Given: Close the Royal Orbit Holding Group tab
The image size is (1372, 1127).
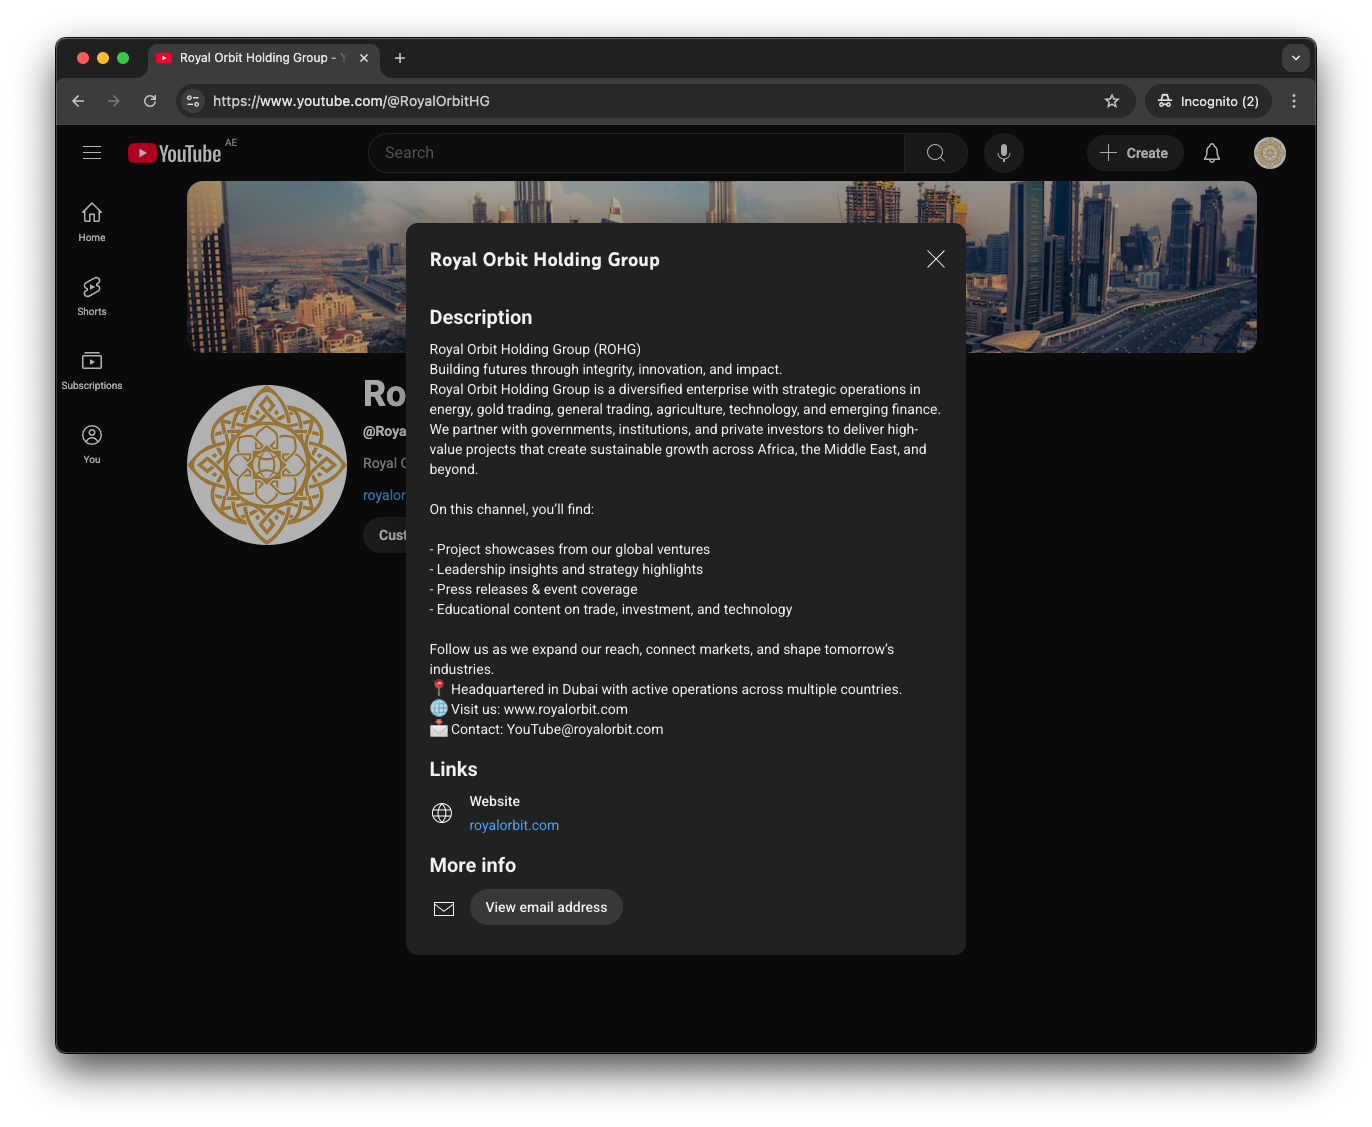Looking at the screenshot, I should pos(364,58).
